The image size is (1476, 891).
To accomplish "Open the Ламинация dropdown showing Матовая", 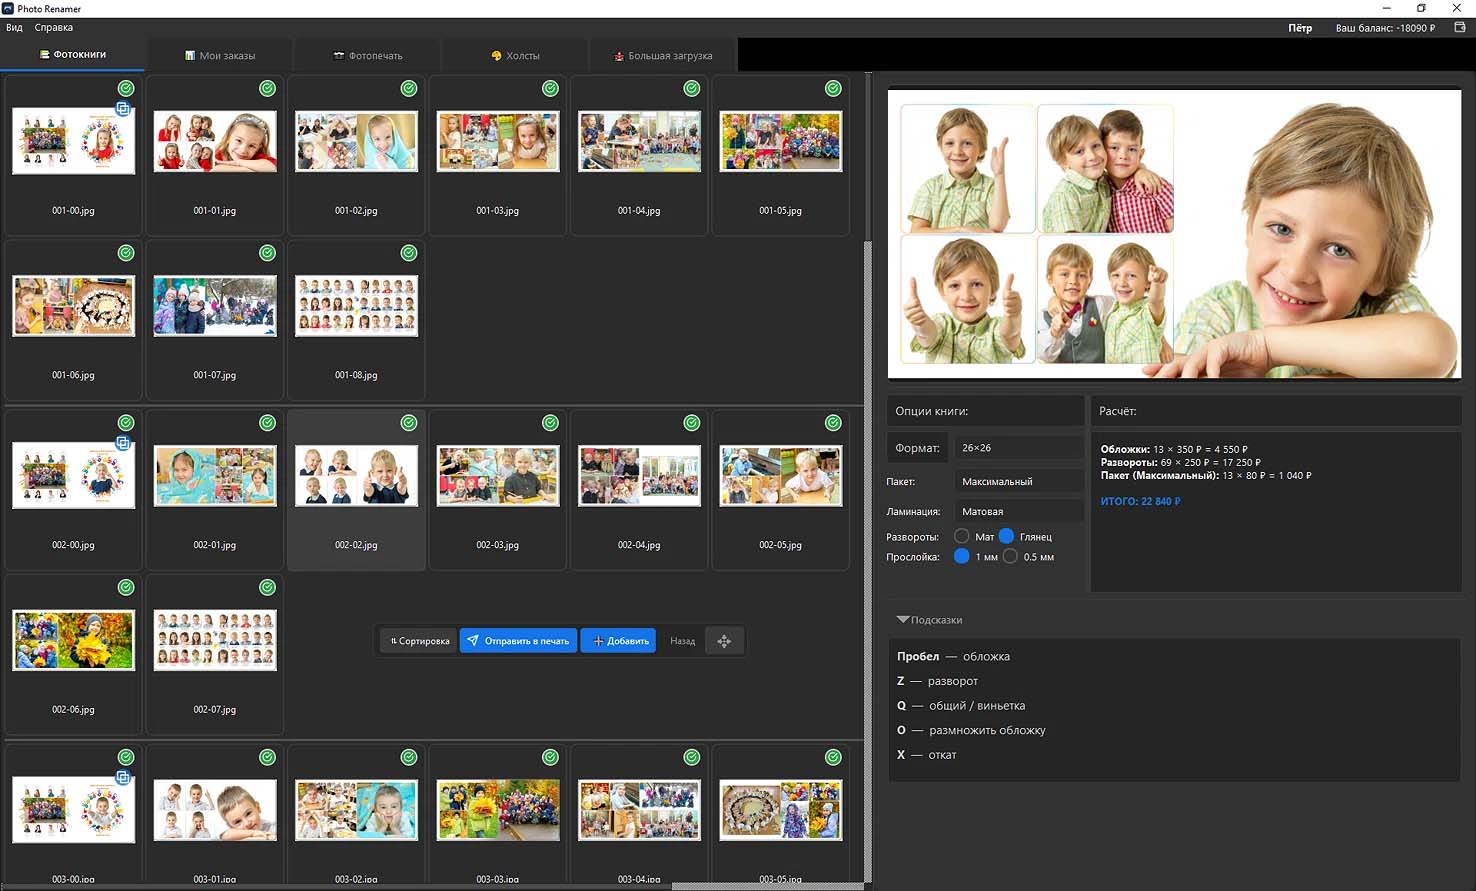I will (1019, 511).
